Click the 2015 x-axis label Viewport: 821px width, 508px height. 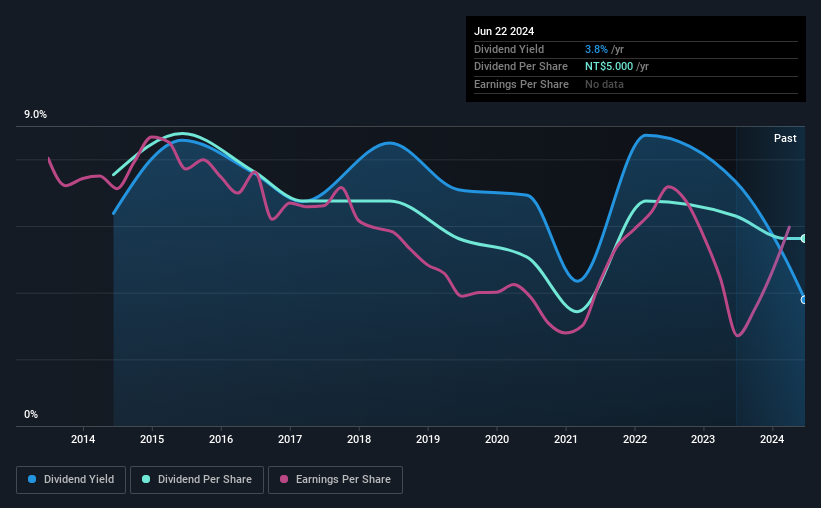(152, 439)
